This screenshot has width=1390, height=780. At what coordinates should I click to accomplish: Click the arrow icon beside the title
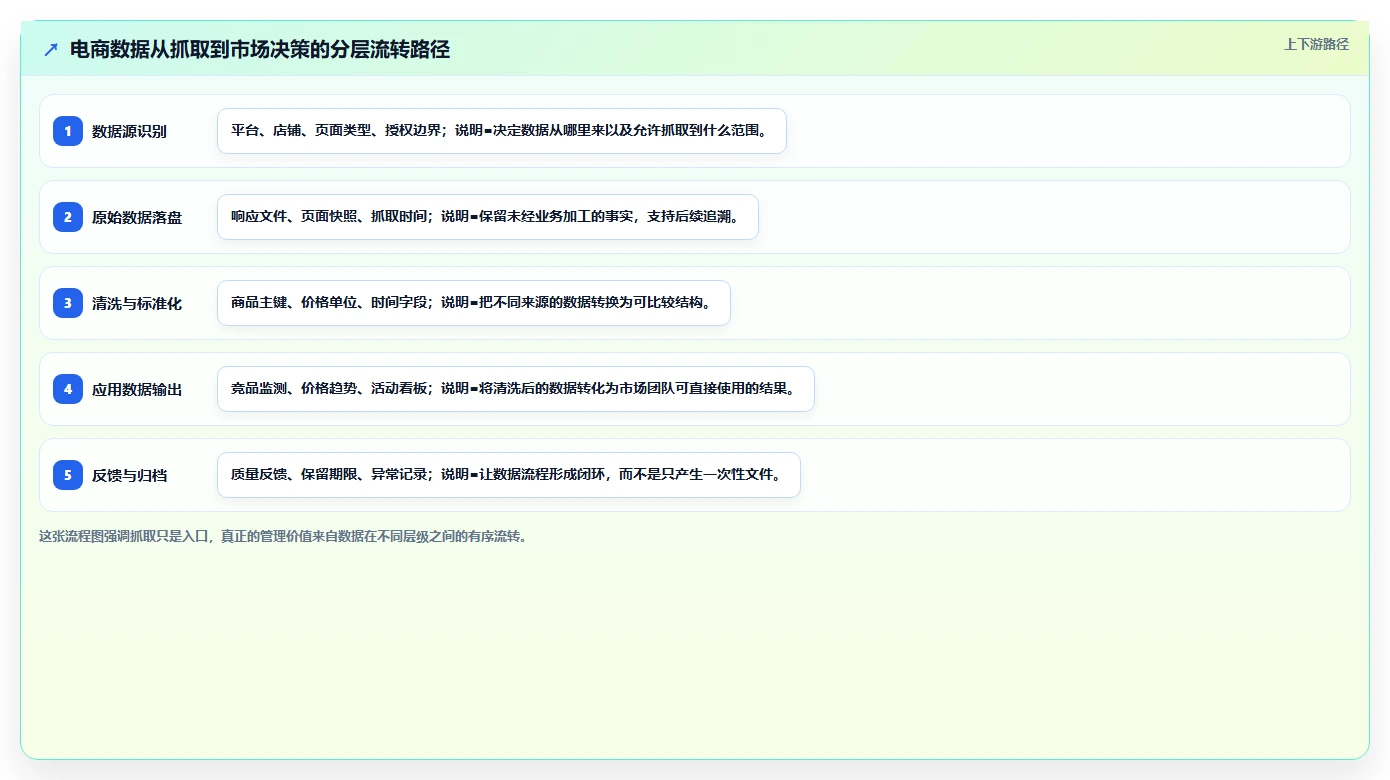(x=51, y=50)
